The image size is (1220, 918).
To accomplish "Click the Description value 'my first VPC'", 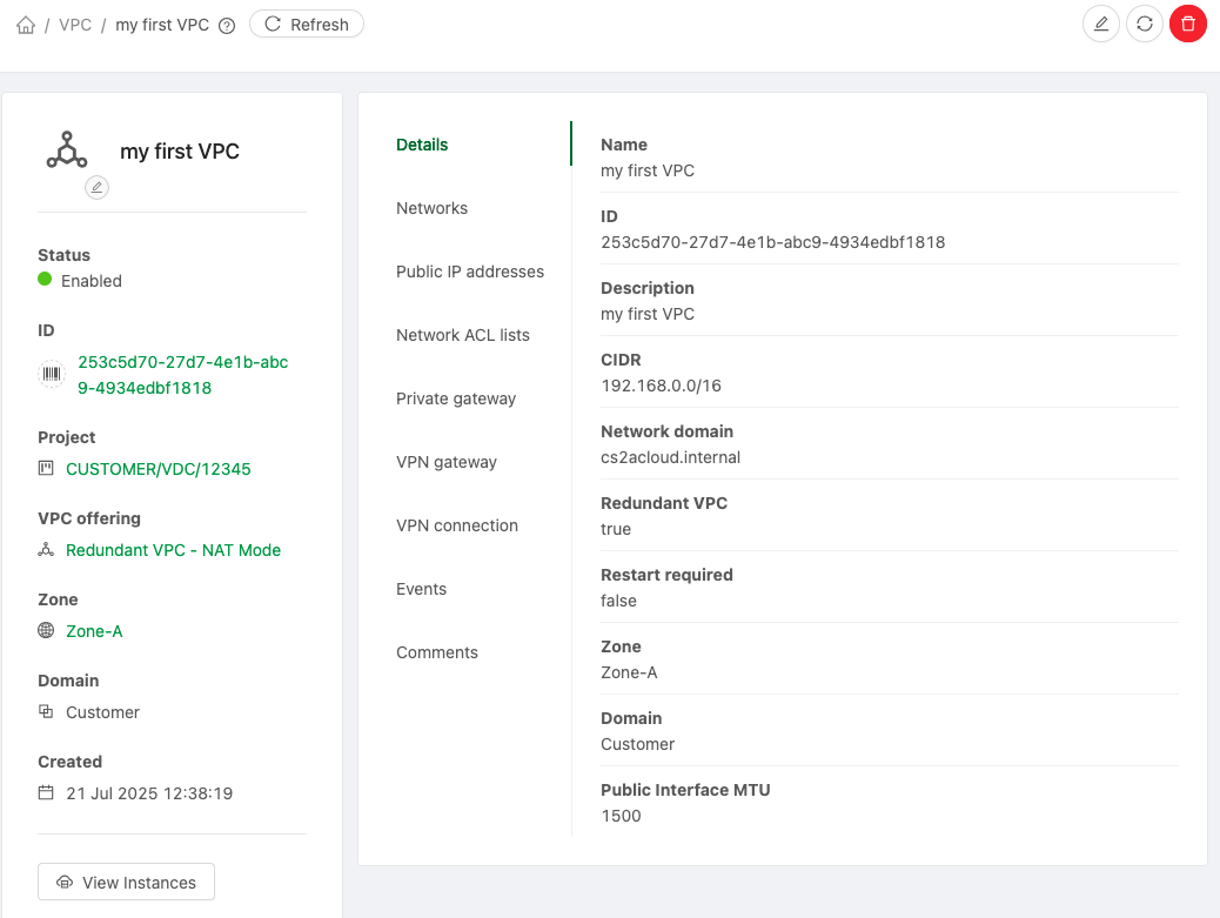I will (x=647, y=314).
